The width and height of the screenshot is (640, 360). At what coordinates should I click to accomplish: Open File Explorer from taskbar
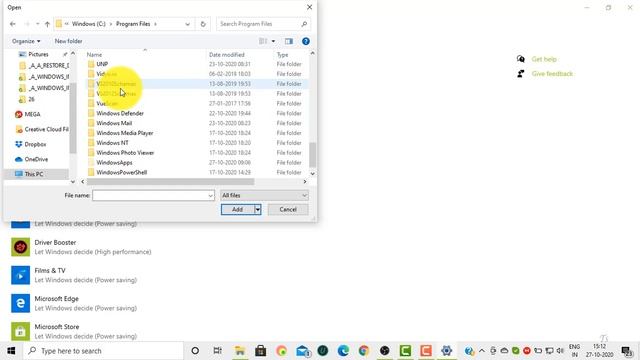point(240,351)
